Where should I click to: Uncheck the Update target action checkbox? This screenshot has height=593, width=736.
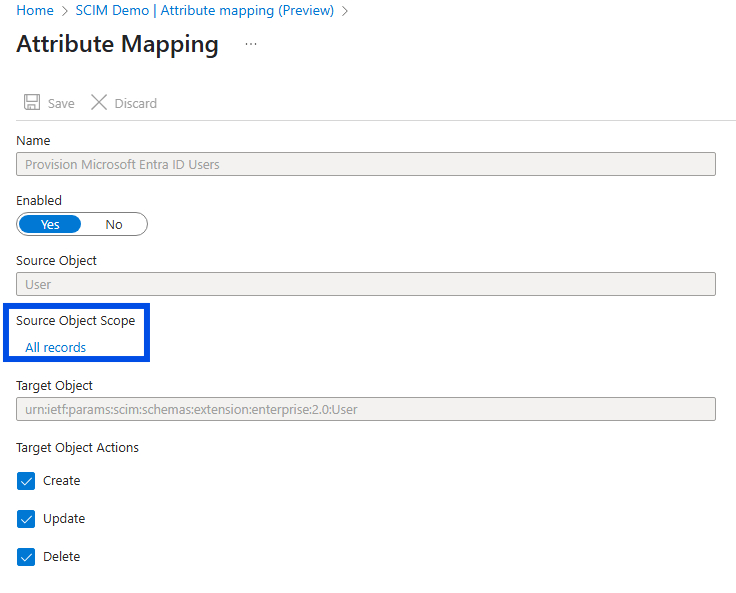[27, 519]
